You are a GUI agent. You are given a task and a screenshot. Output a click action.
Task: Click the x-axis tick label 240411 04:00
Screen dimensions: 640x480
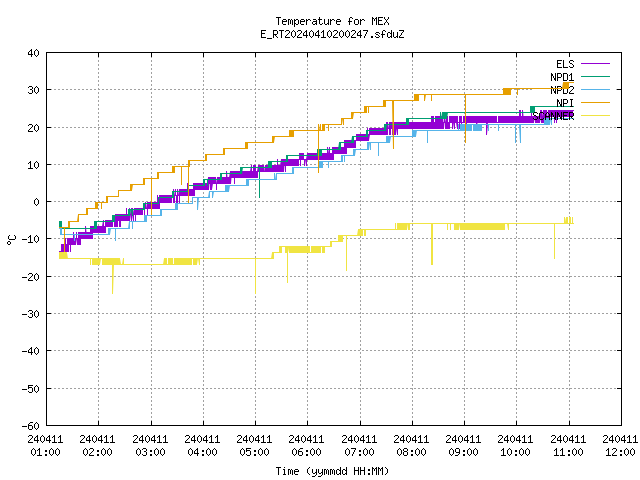[x=202, y=446]
